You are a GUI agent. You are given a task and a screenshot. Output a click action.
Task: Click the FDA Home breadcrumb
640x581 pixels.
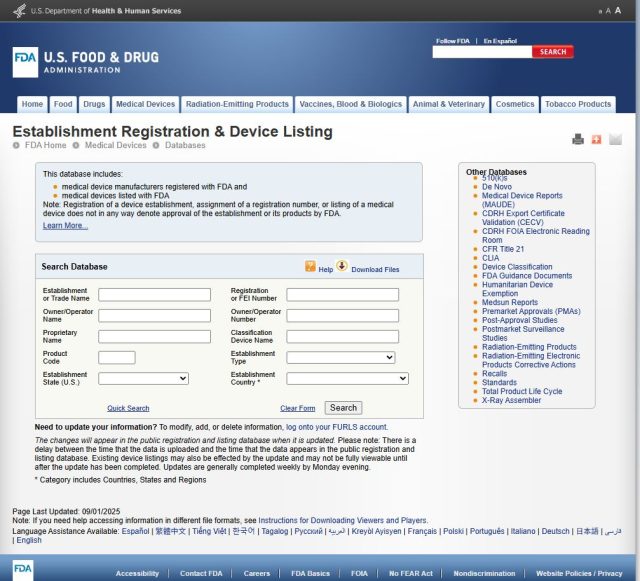click(45, 145)
